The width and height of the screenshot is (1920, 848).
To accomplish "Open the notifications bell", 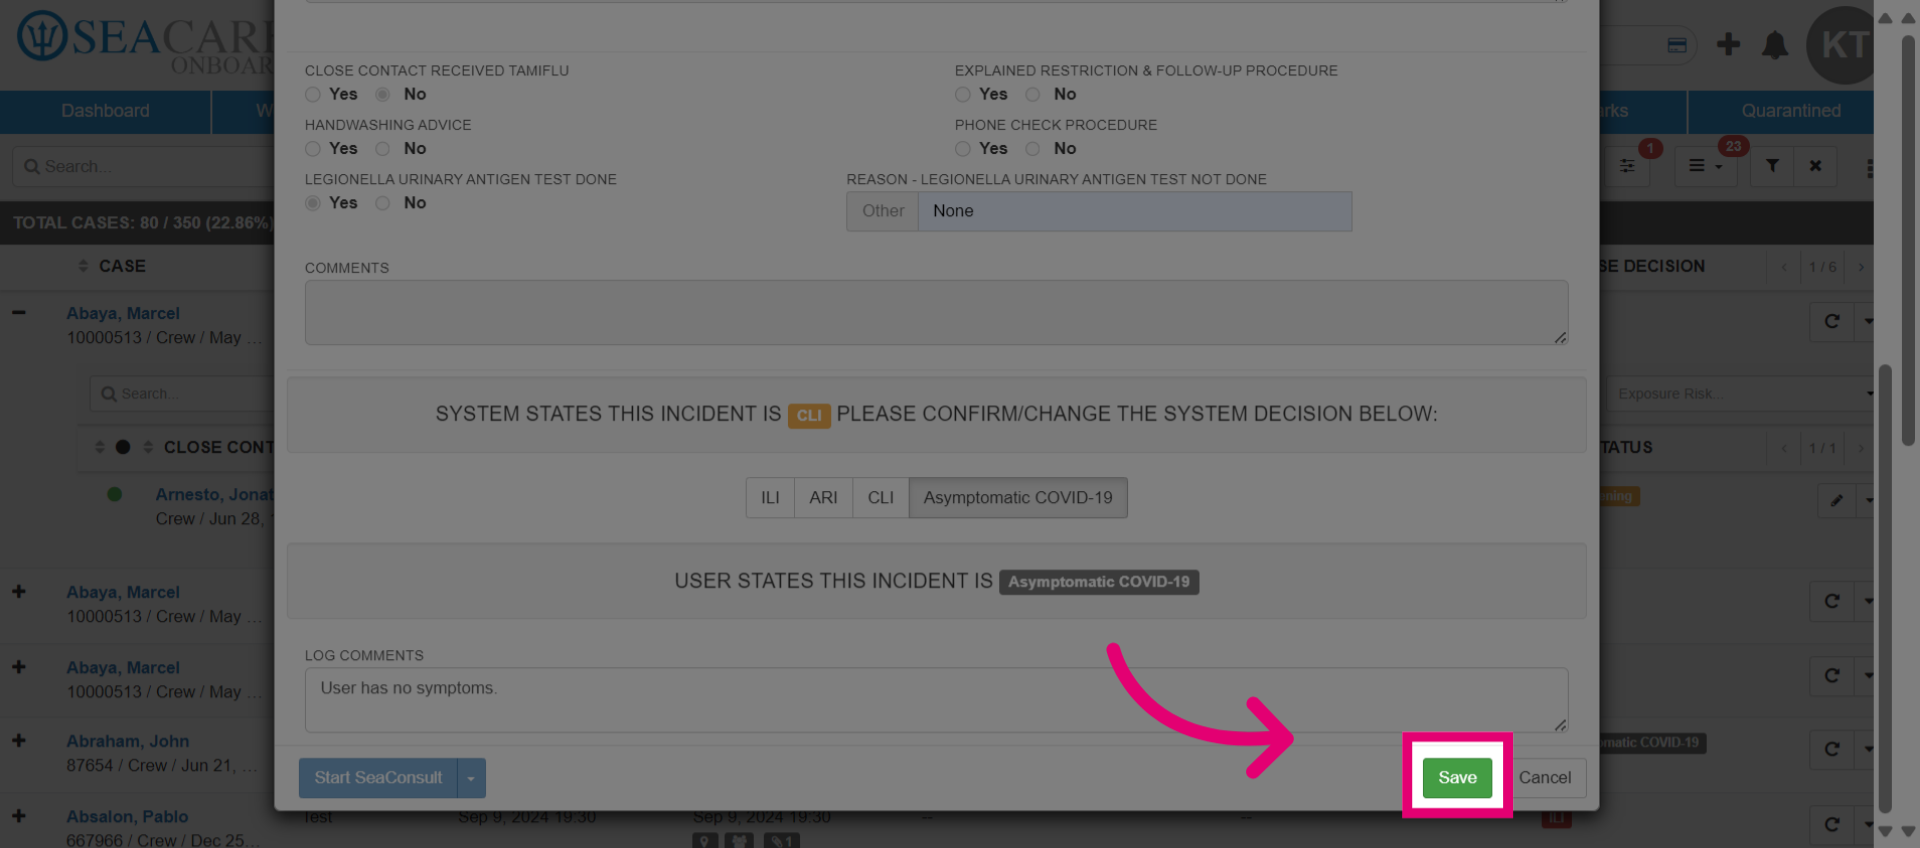I will [1775, 45].
